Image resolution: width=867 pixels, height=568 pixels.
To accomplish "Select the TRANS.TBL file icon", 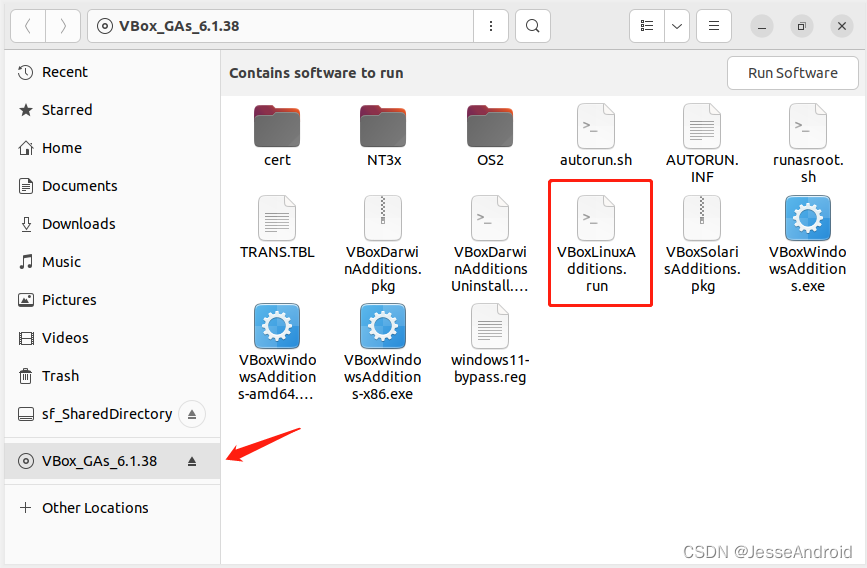I will point(277,218).
